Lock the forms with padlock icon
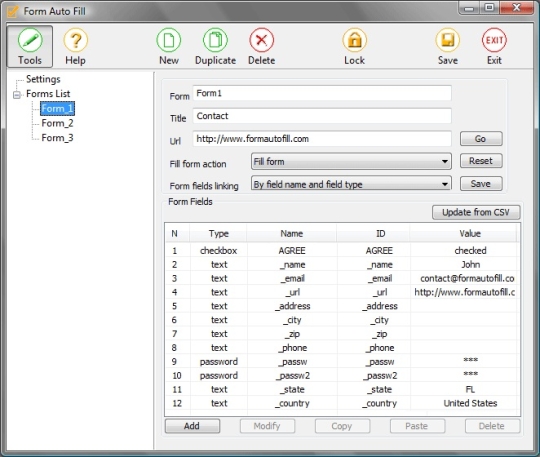 coord(354,46)
